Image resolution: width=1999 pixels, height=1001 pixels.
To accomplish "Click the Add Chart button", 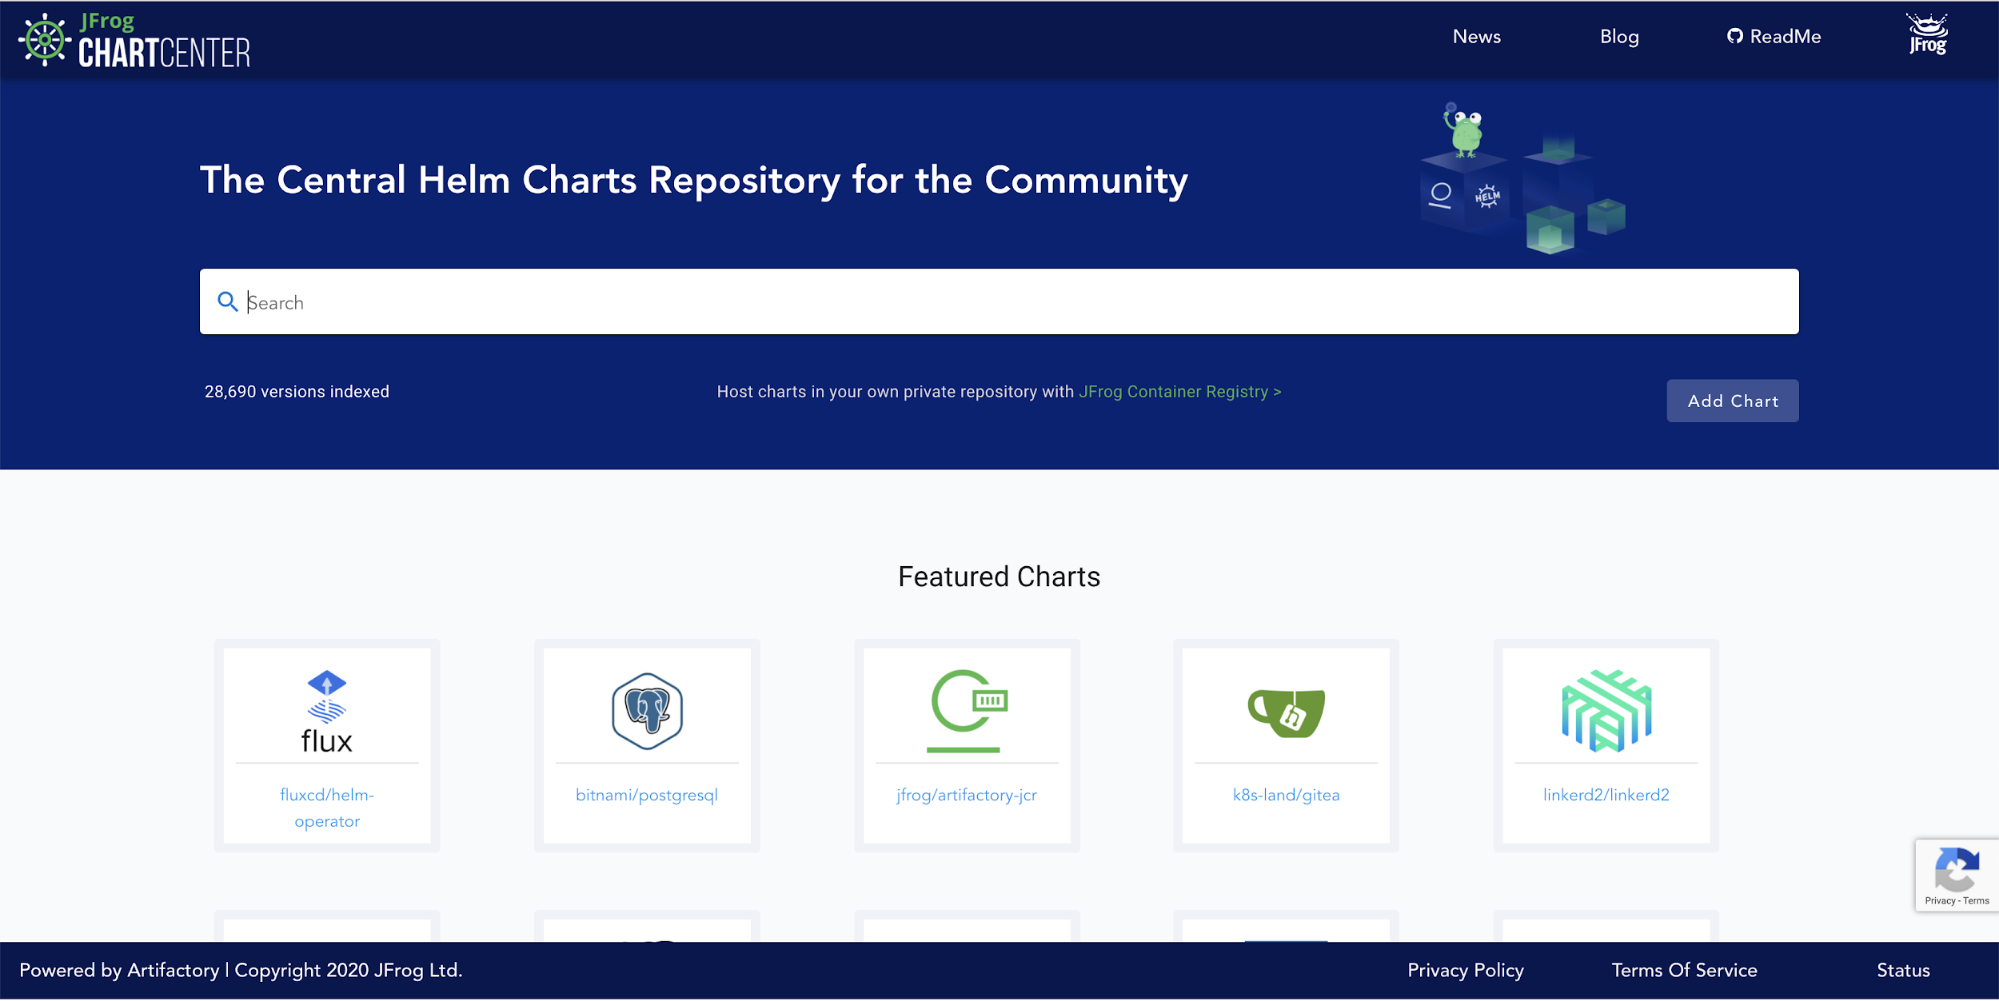I will (1732, 400).
